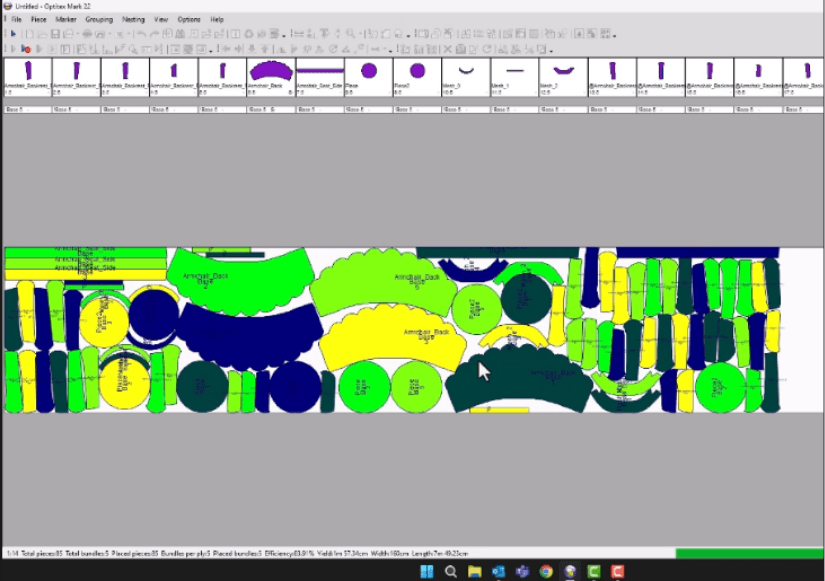Screen dimensions: 825x581
Task: Open the Help menu
Action: [x=217, y=19]
